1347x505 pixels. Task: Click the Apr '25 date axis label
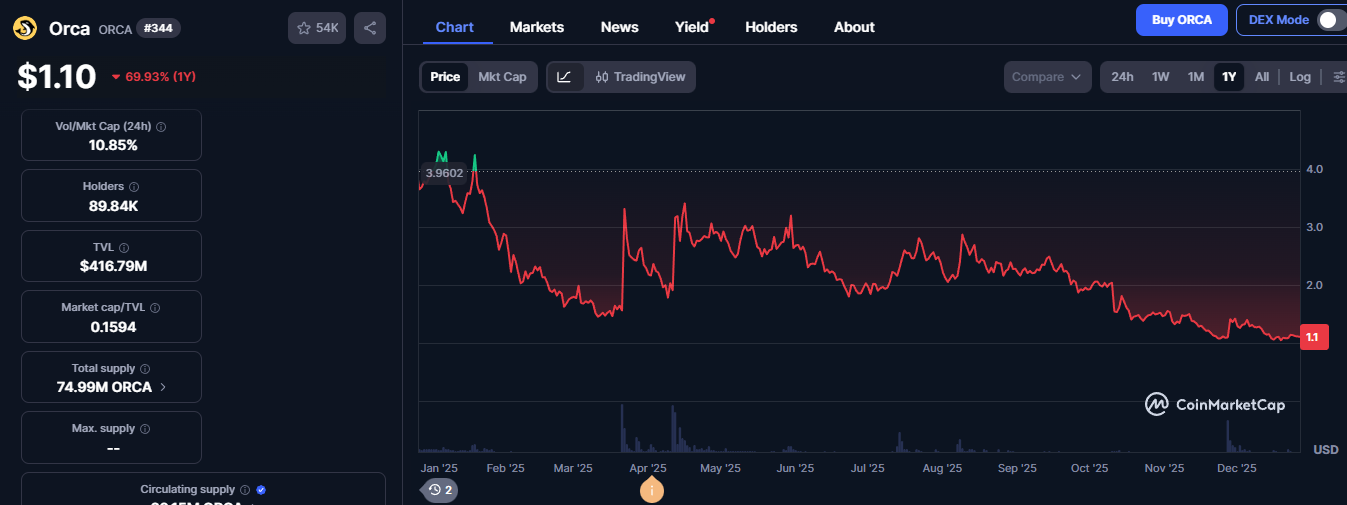click(x=648, y=468)
